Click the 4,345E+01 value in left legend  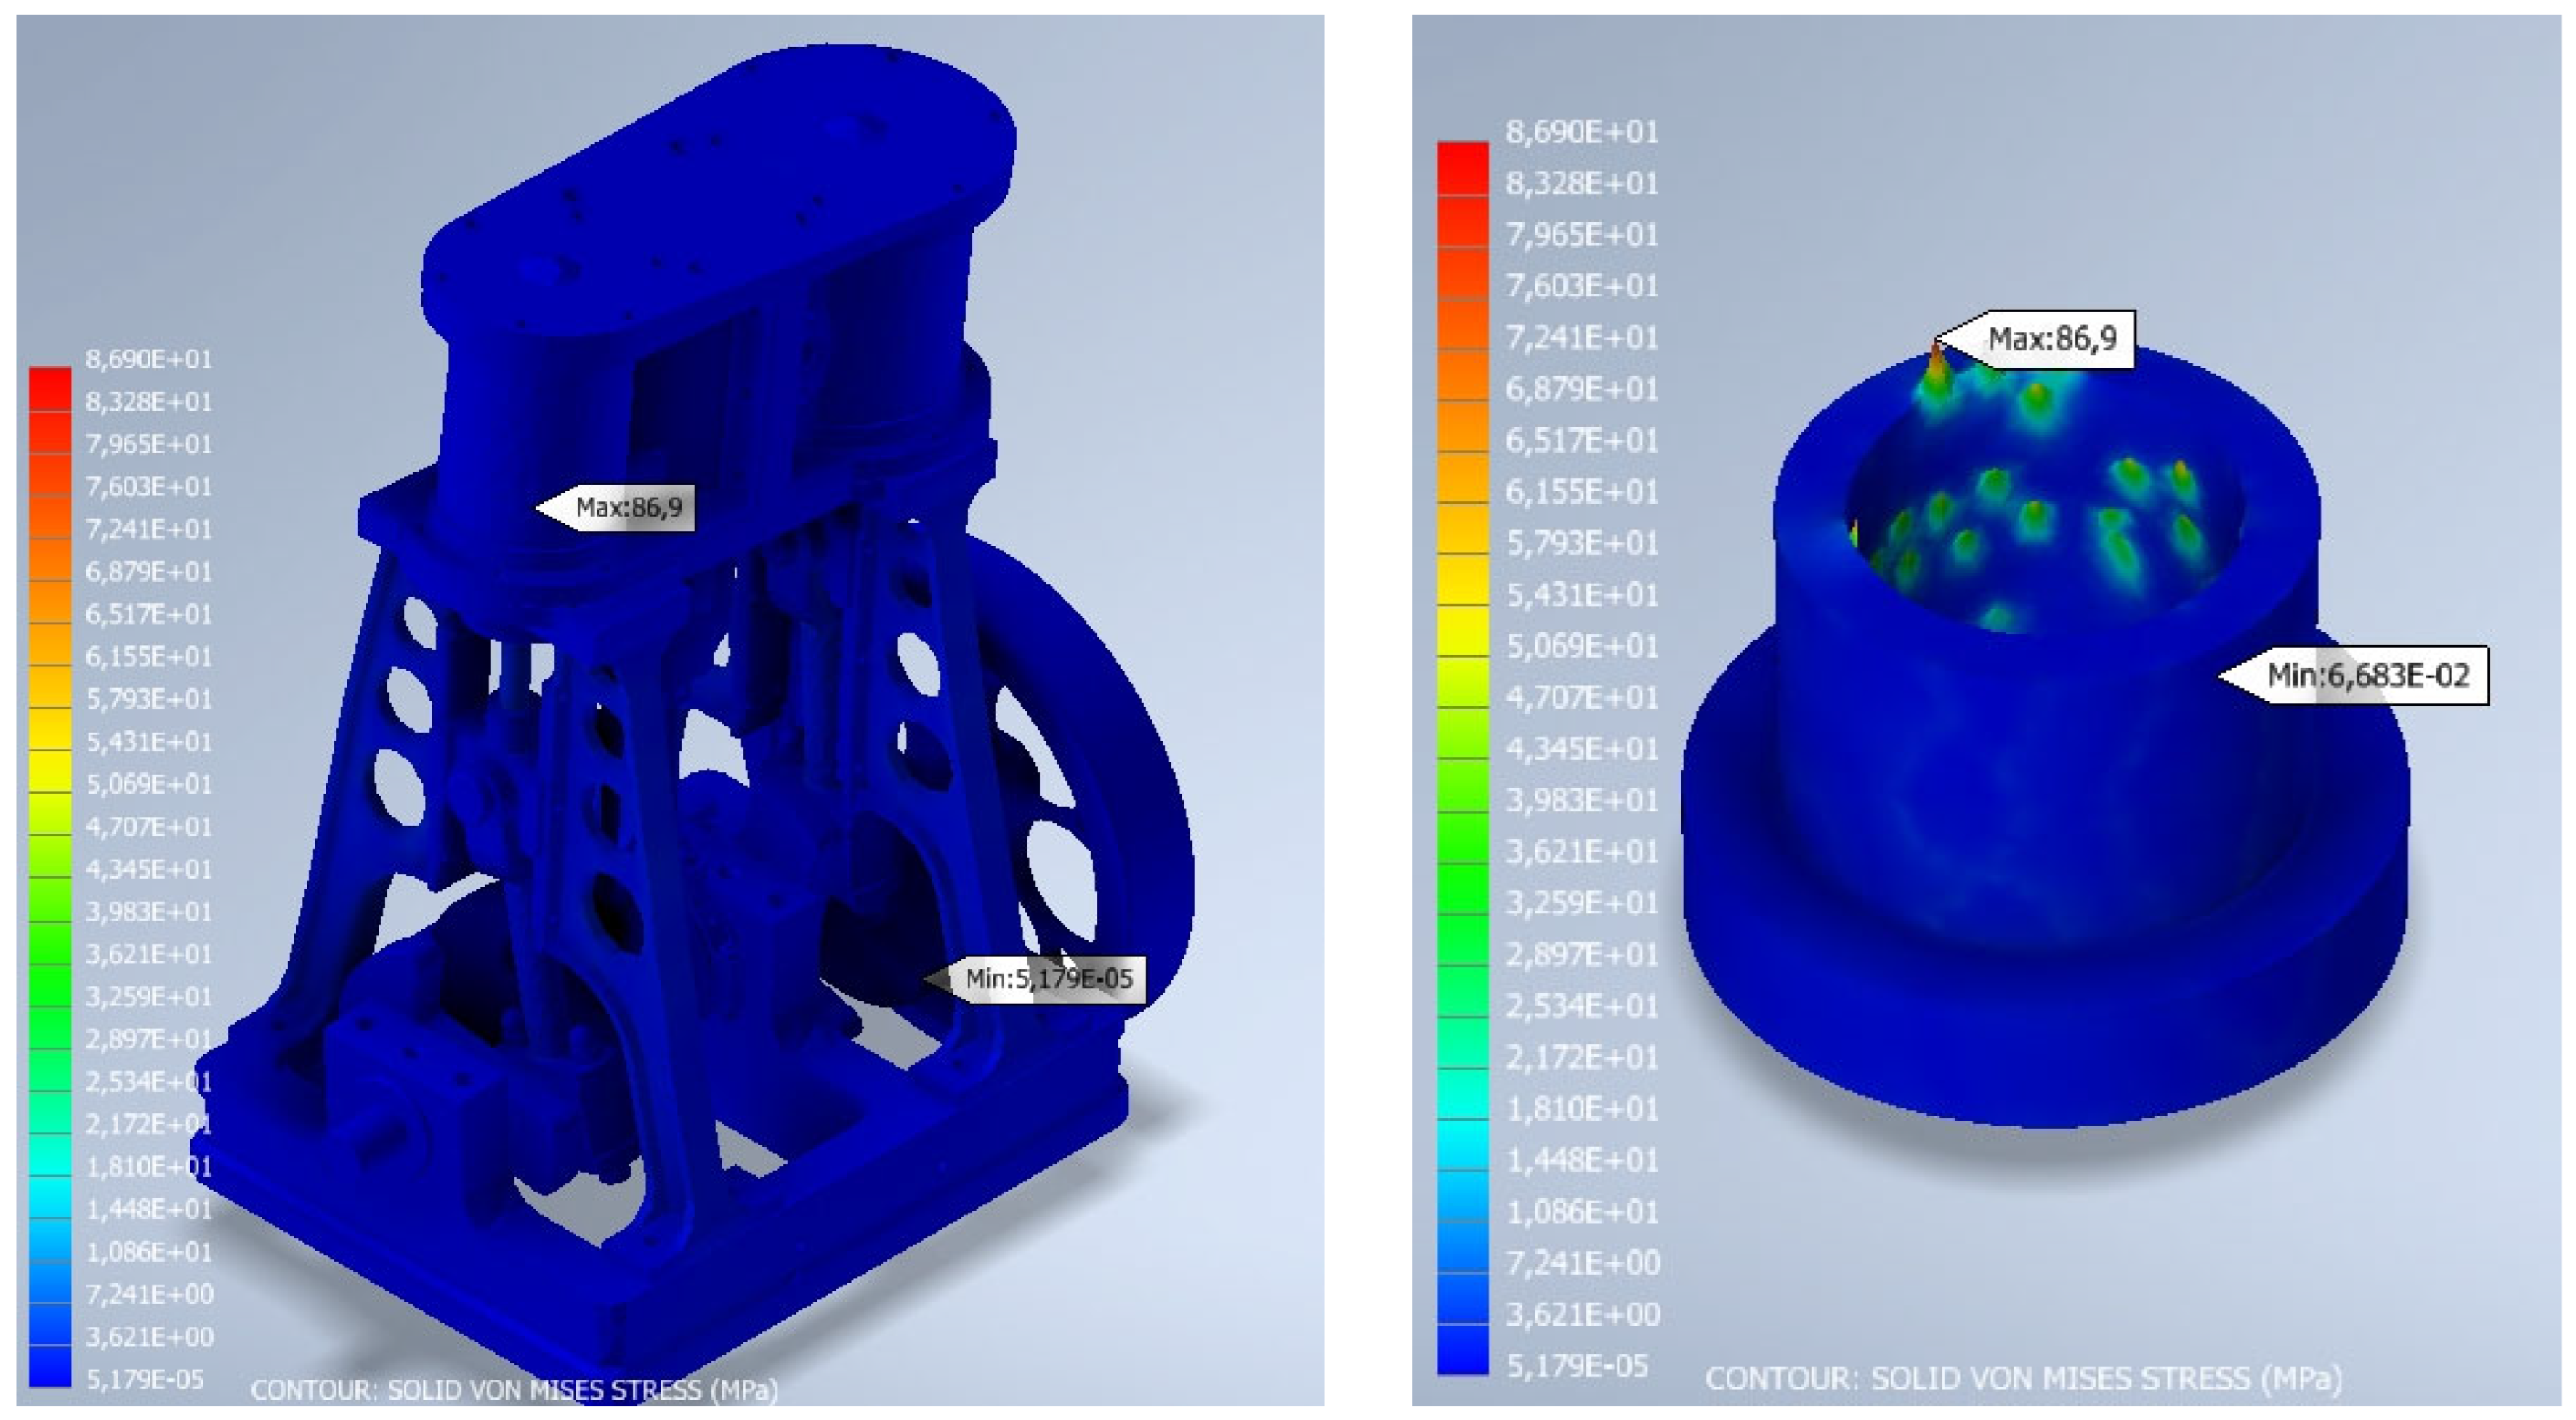[x=148, y=869]
